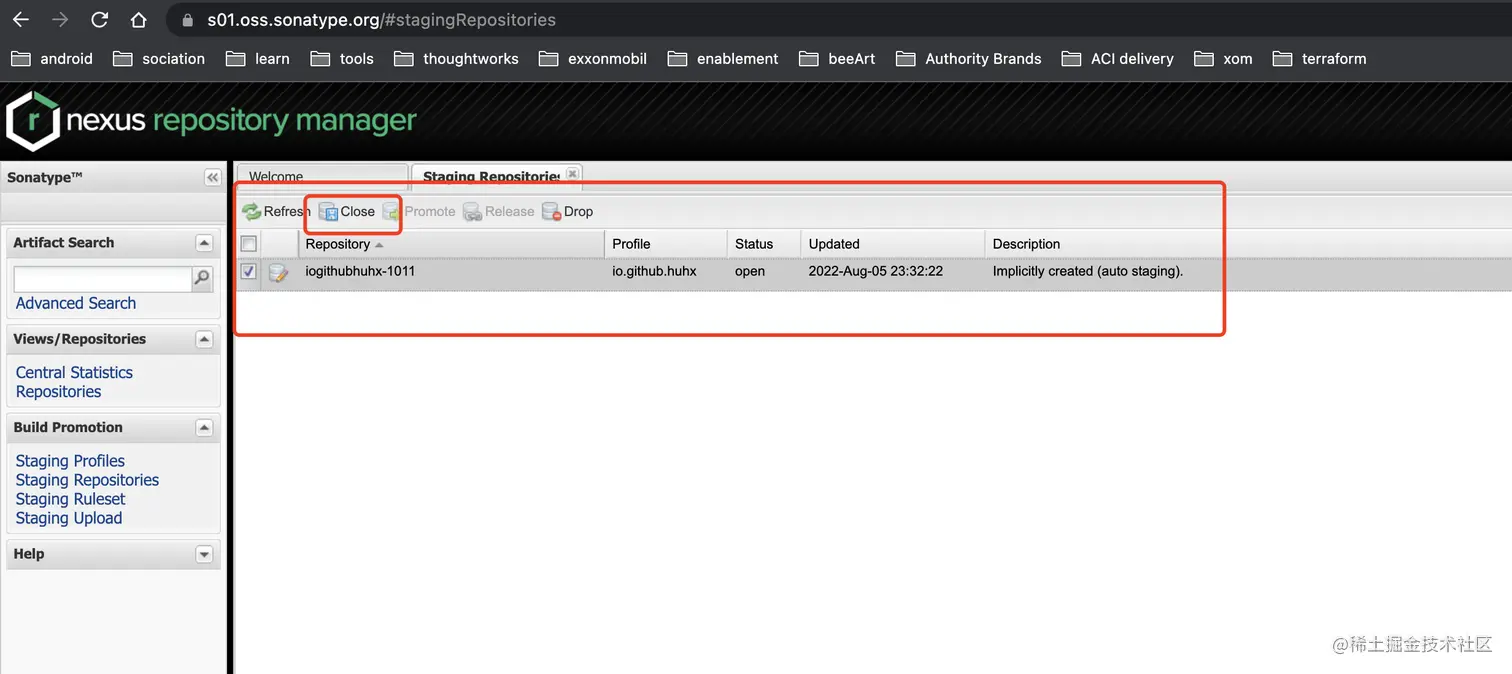Switch to the Welcome tab
The height and width of the screenshot is (674, 1512).
tap(321, 176)
